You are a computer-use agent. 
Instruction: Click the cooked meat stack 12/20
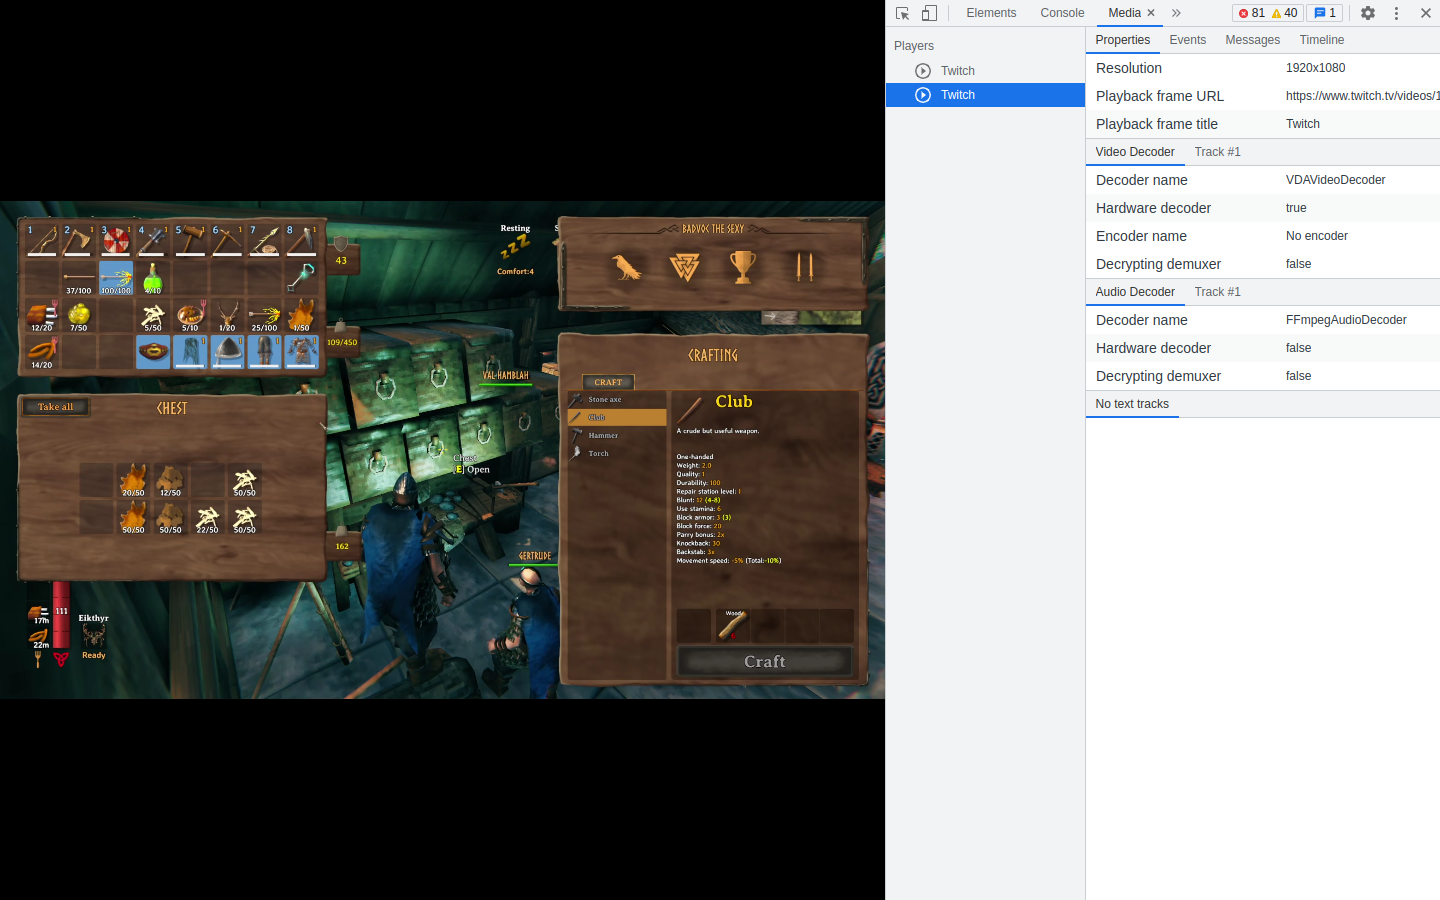tap(41, 315)
